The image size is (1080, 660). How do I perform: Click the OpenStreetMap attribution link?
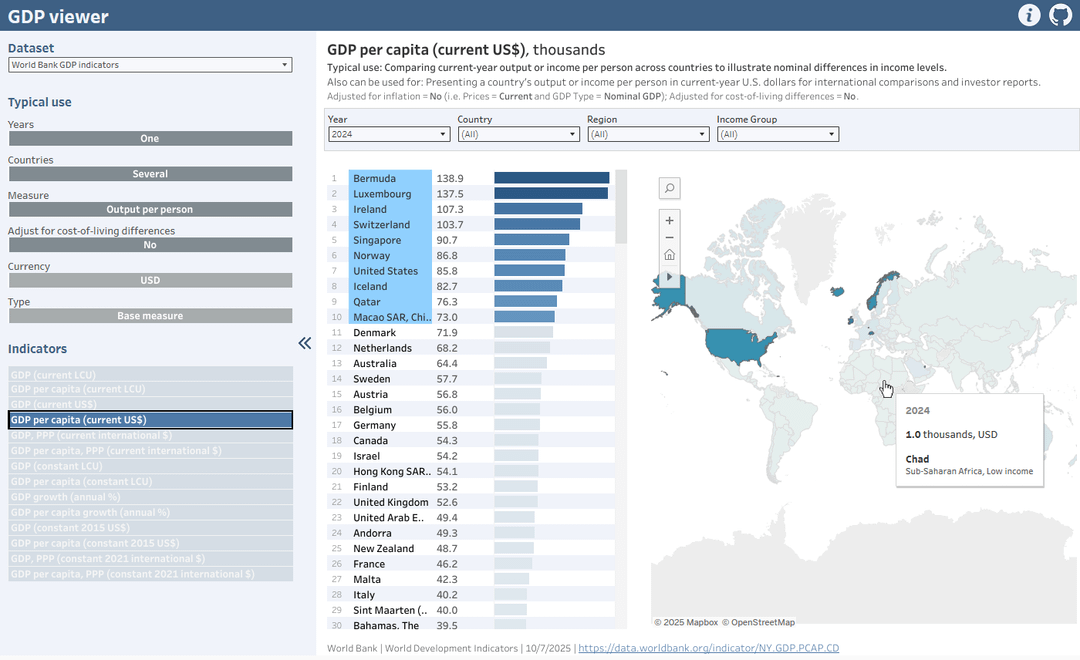[x=758, y=622]
